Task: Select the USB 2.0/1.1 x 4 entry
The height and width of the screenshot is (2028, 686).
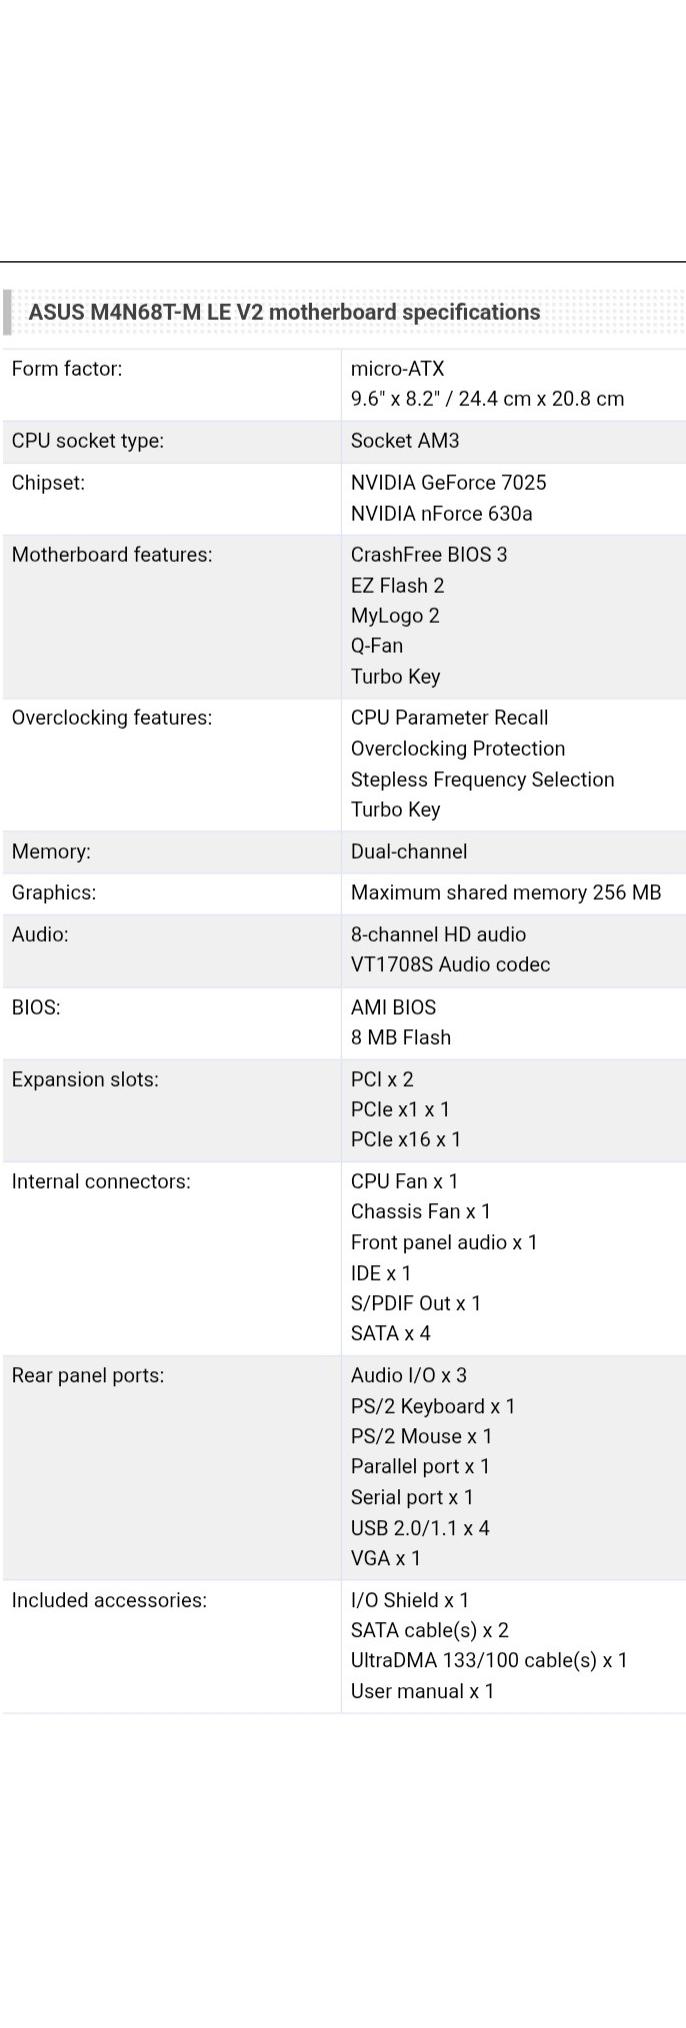Action: (x=420, y=1528)
